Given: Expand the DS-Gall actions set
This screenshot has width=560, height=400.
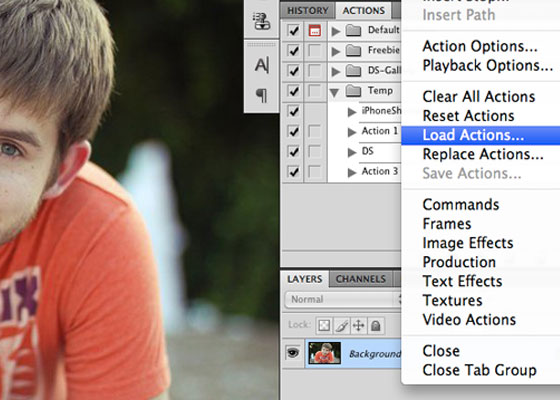Looking at the screenshot, I should (x=335, y=71).
